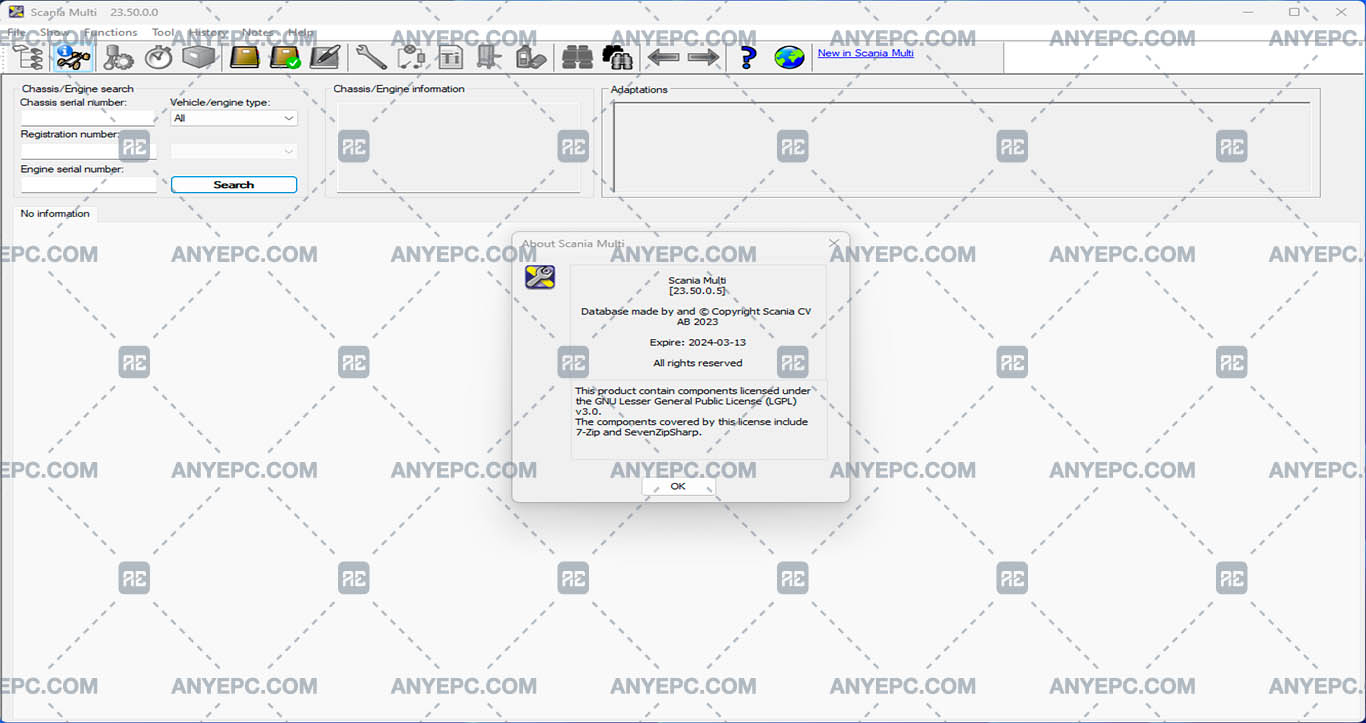Open the oil bottle fluids icon
Screen dimensions: 1366x723
click(531, 57)
